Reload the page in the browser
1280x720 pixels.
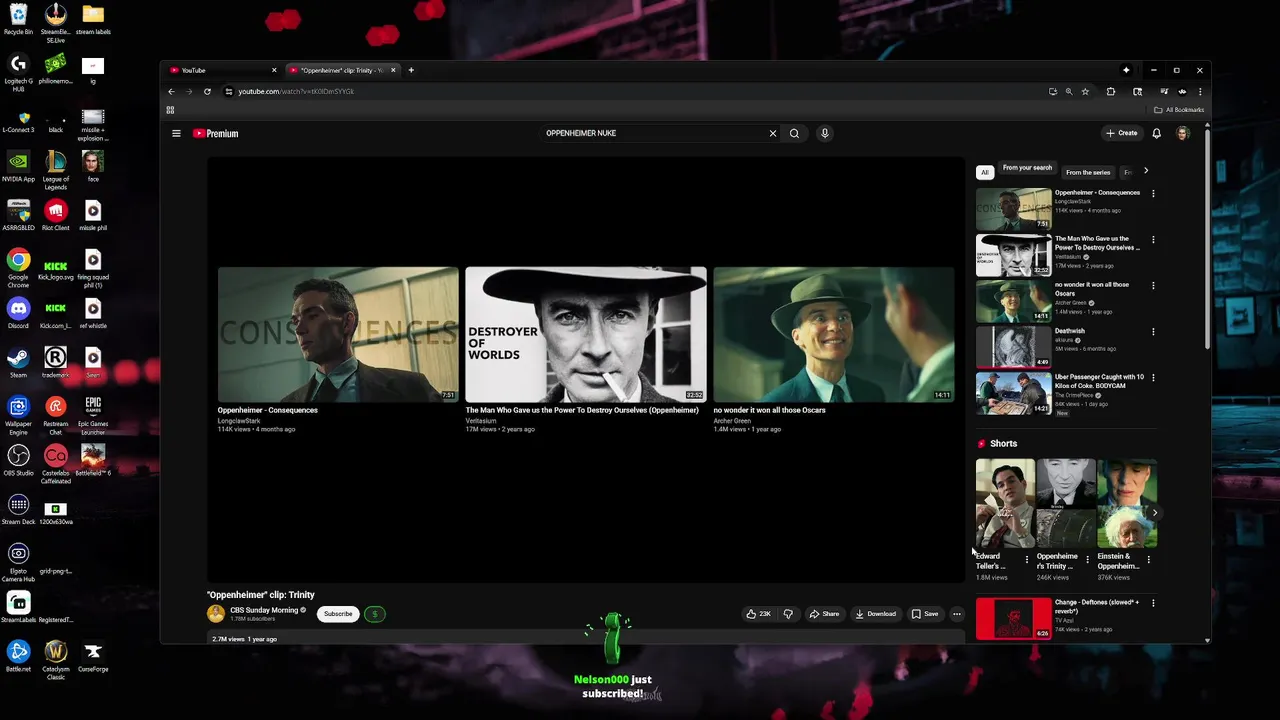(x=207, y=91)
